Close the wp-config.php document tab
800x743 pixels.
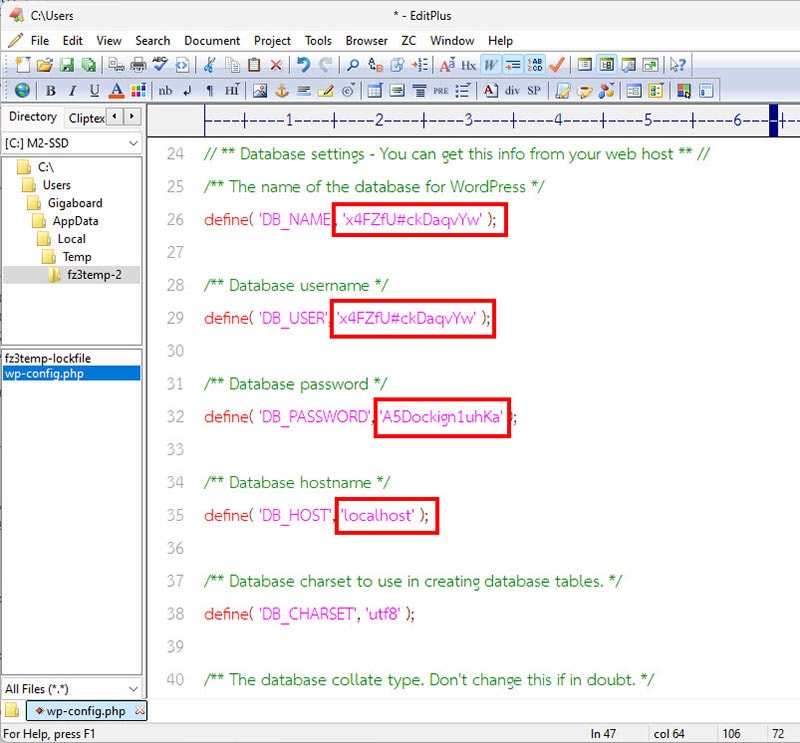coord(139,710)
